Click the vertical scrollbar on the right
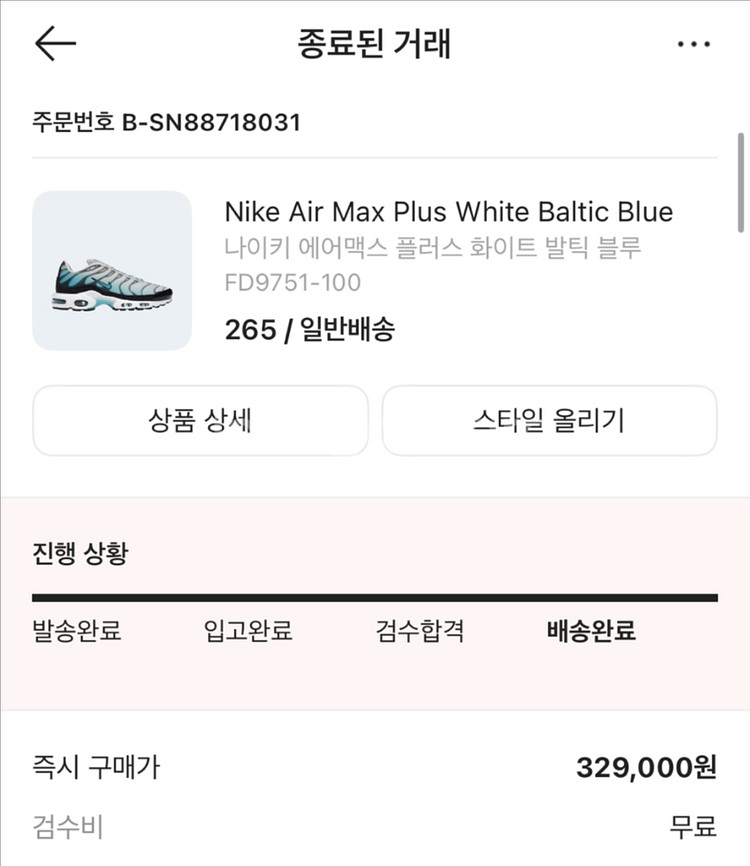This screenshot has height=866, width=750. [741, 182]
